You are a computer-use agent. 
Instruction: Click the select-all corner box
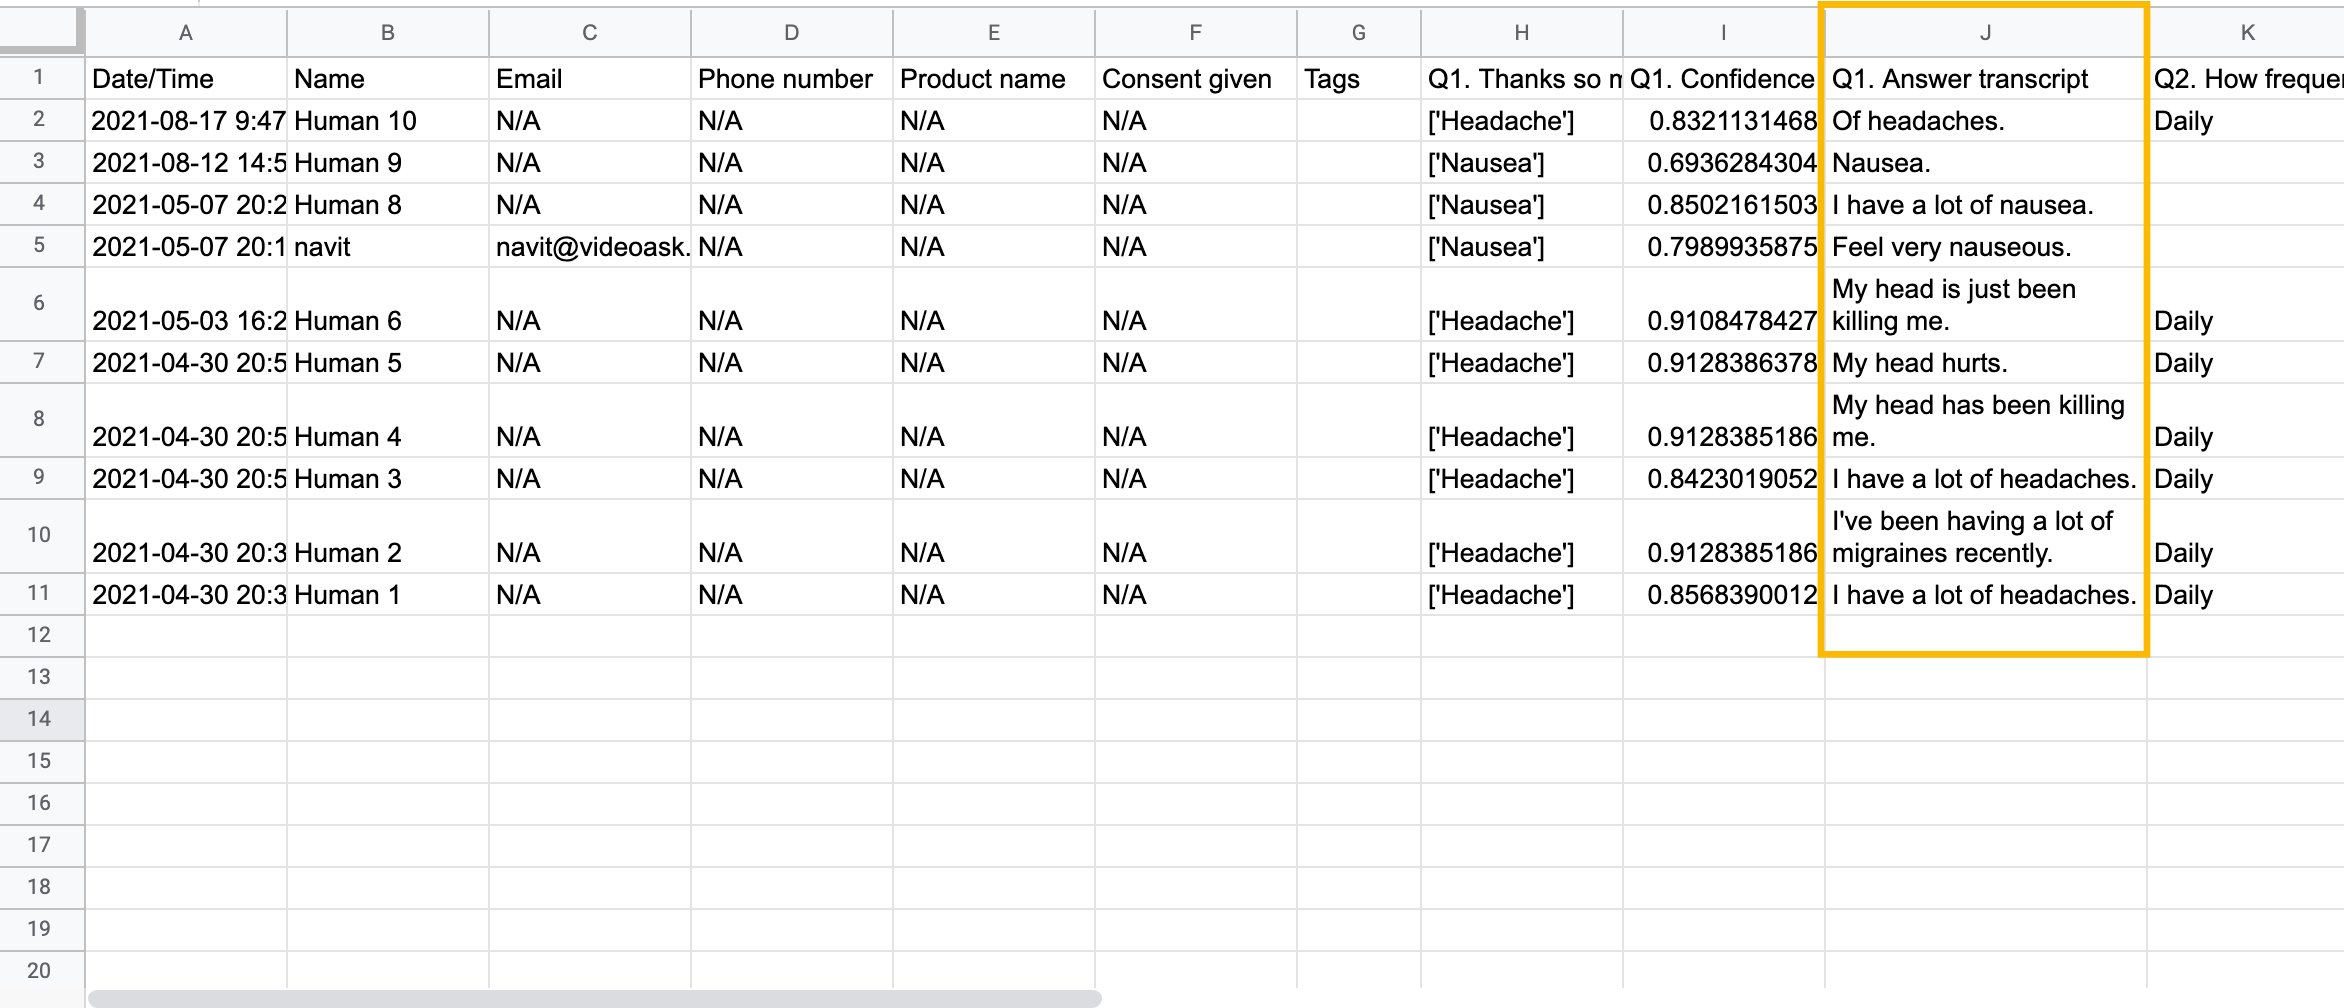pyautogui.click(x=41, y=32)
